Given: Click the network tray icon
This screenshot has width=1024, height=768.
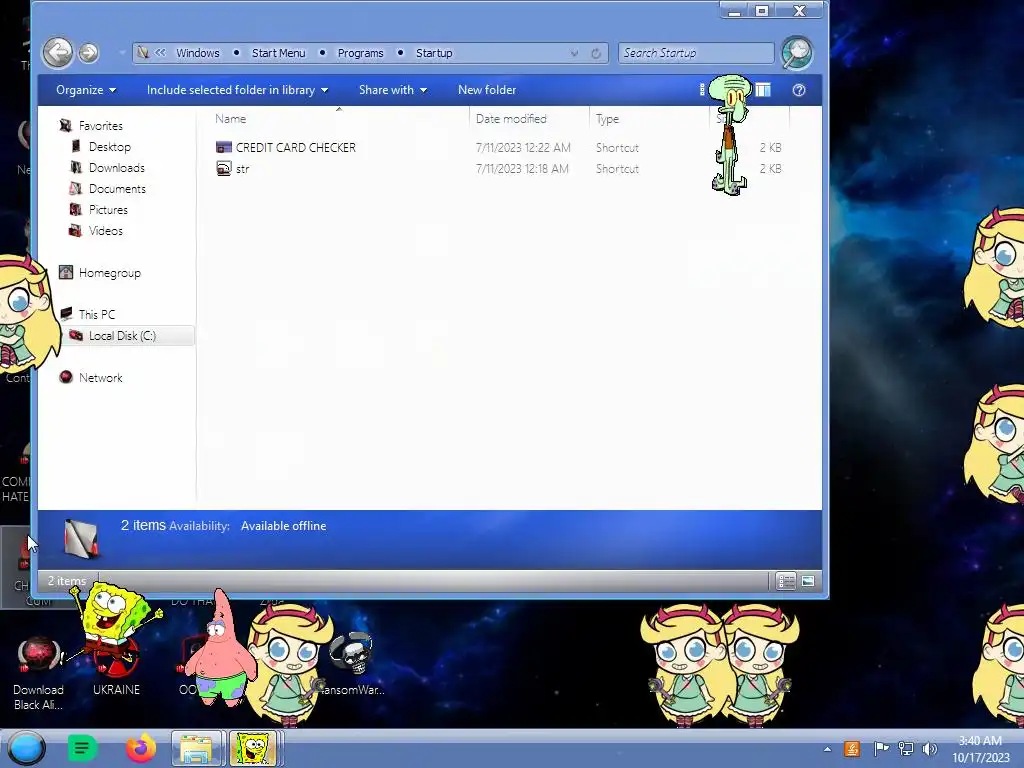Looking at the screenshot, I should [906, 749].
